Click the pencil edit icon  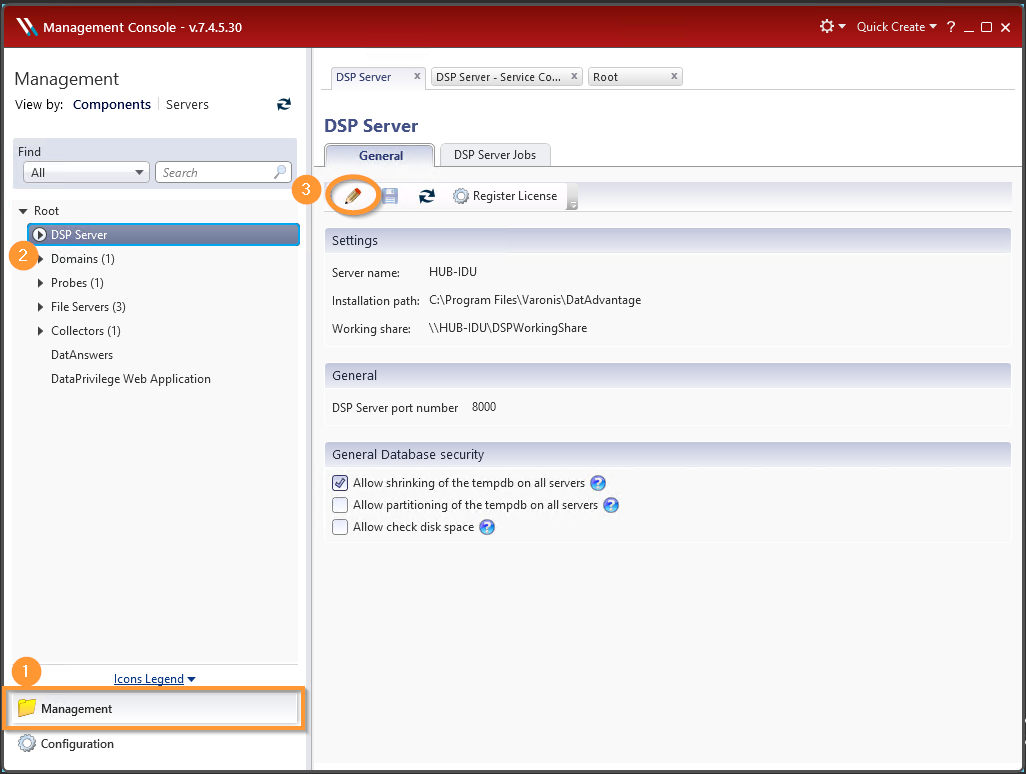click(x=353, y=196)
